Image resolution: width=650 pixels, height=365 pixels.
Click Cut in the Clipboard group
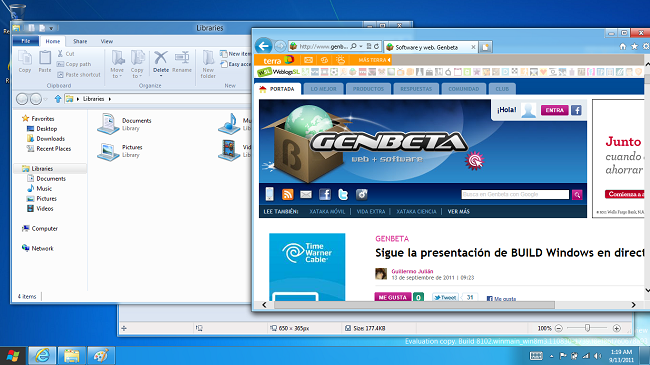pos(66,54)
